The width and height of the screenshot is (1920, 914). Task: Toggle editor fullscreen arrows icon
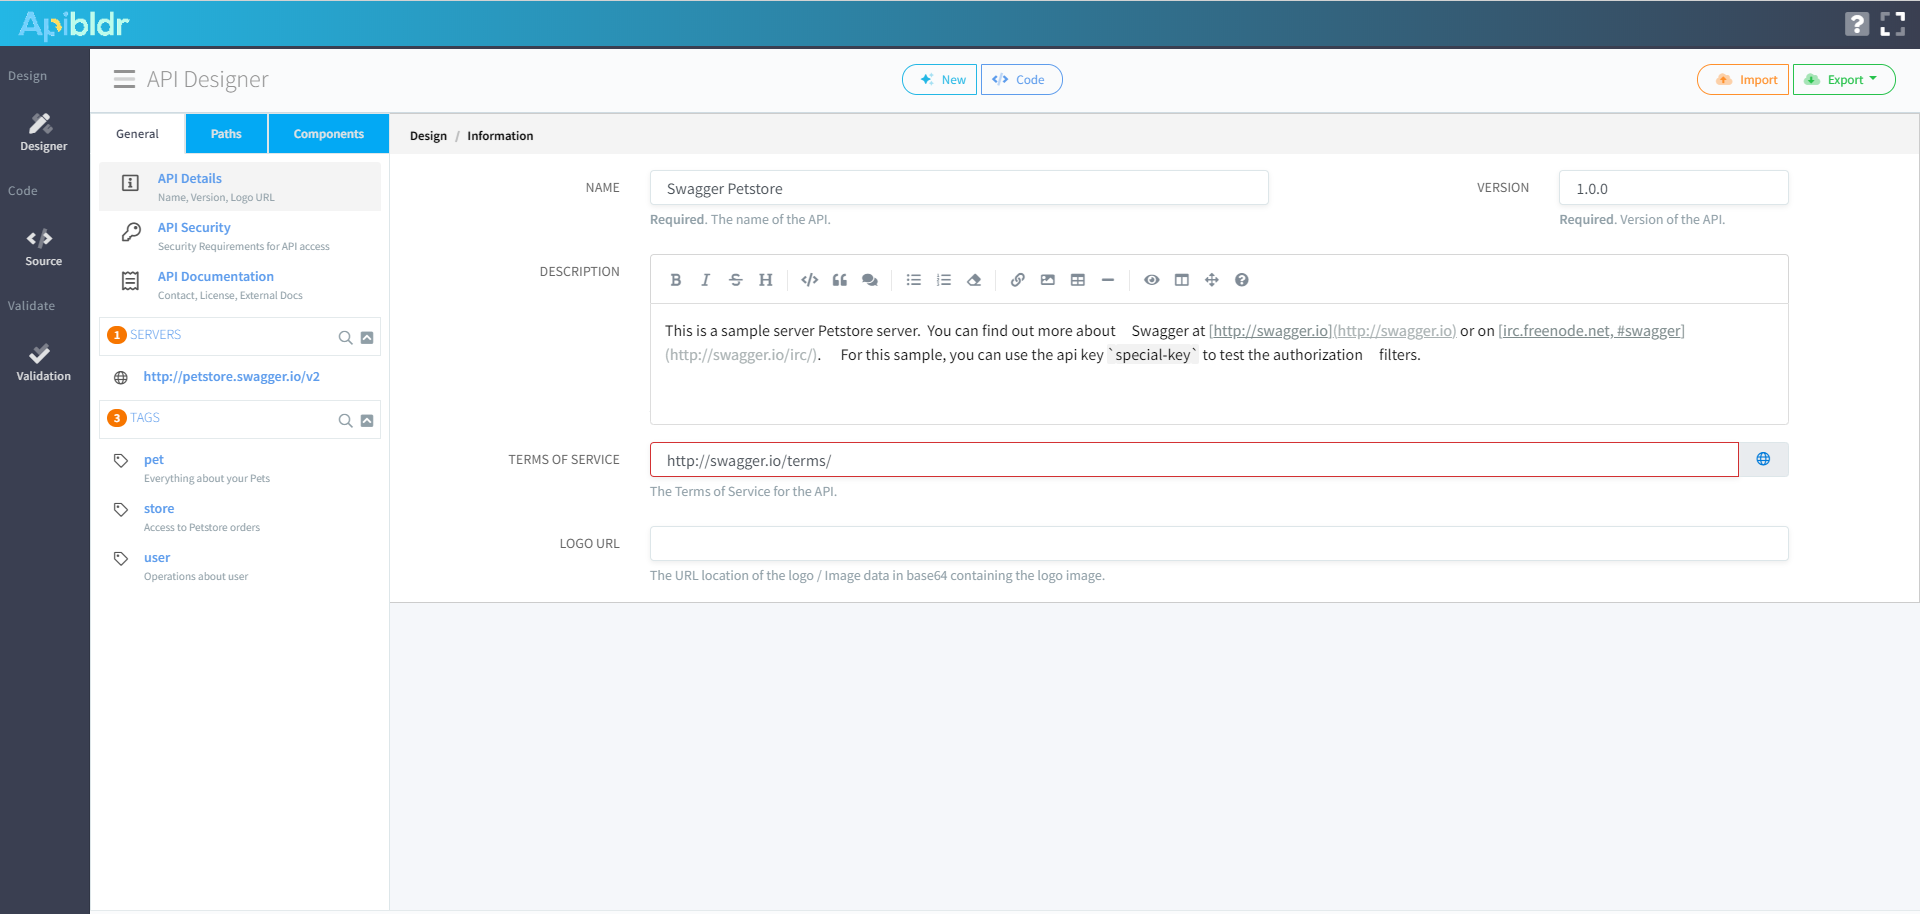pos(1212,280)
